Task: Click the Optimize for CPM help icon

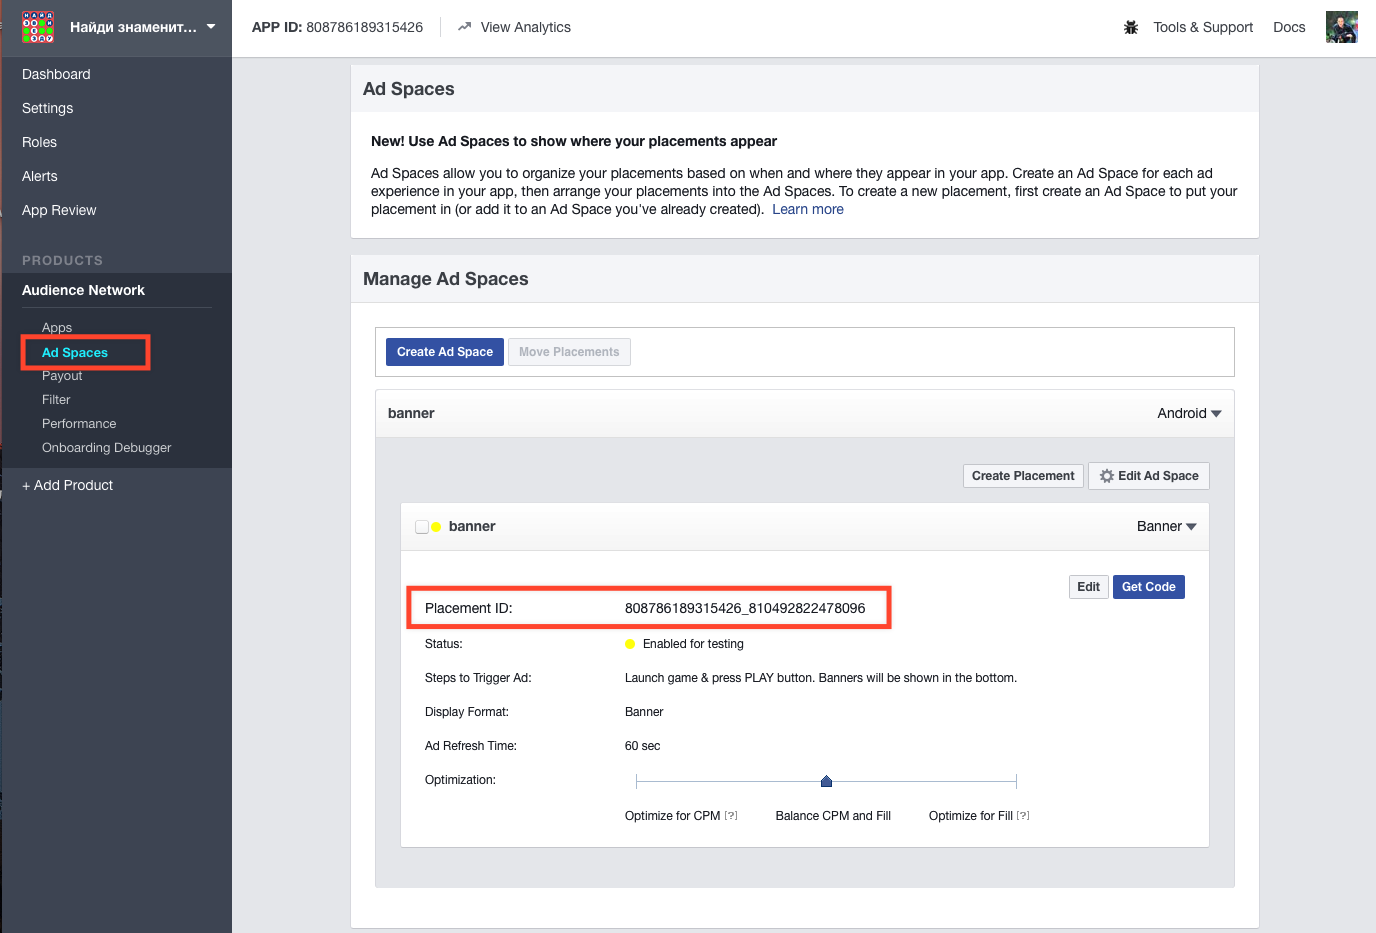Action: [731, 816]
